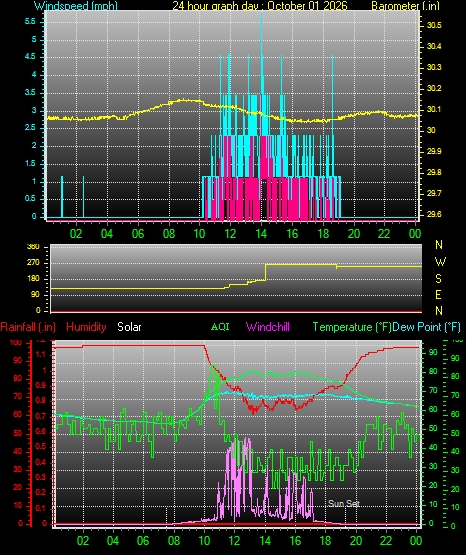
Task: Click the Barometer (.in) axis title
Action: (405, 5)
